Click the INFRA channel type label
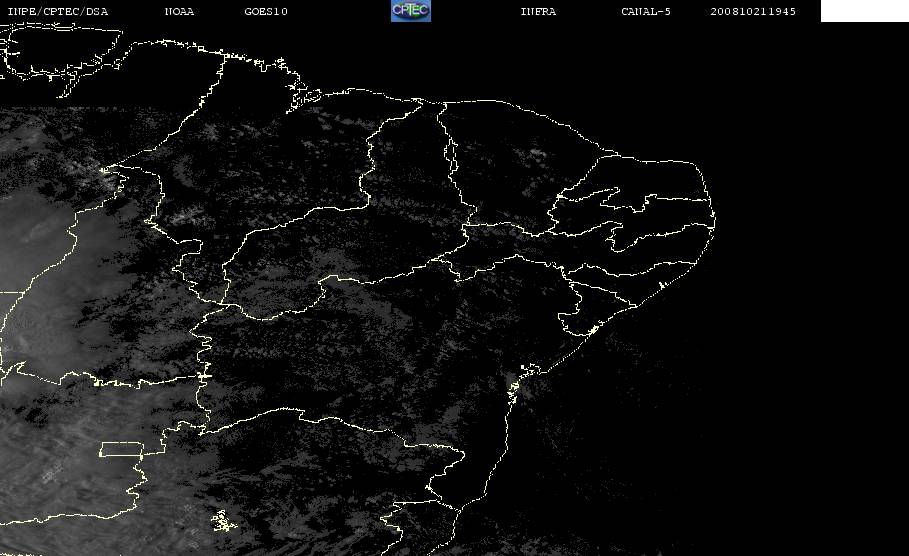This screenshot has width=909, height=556. click(538, 12)
